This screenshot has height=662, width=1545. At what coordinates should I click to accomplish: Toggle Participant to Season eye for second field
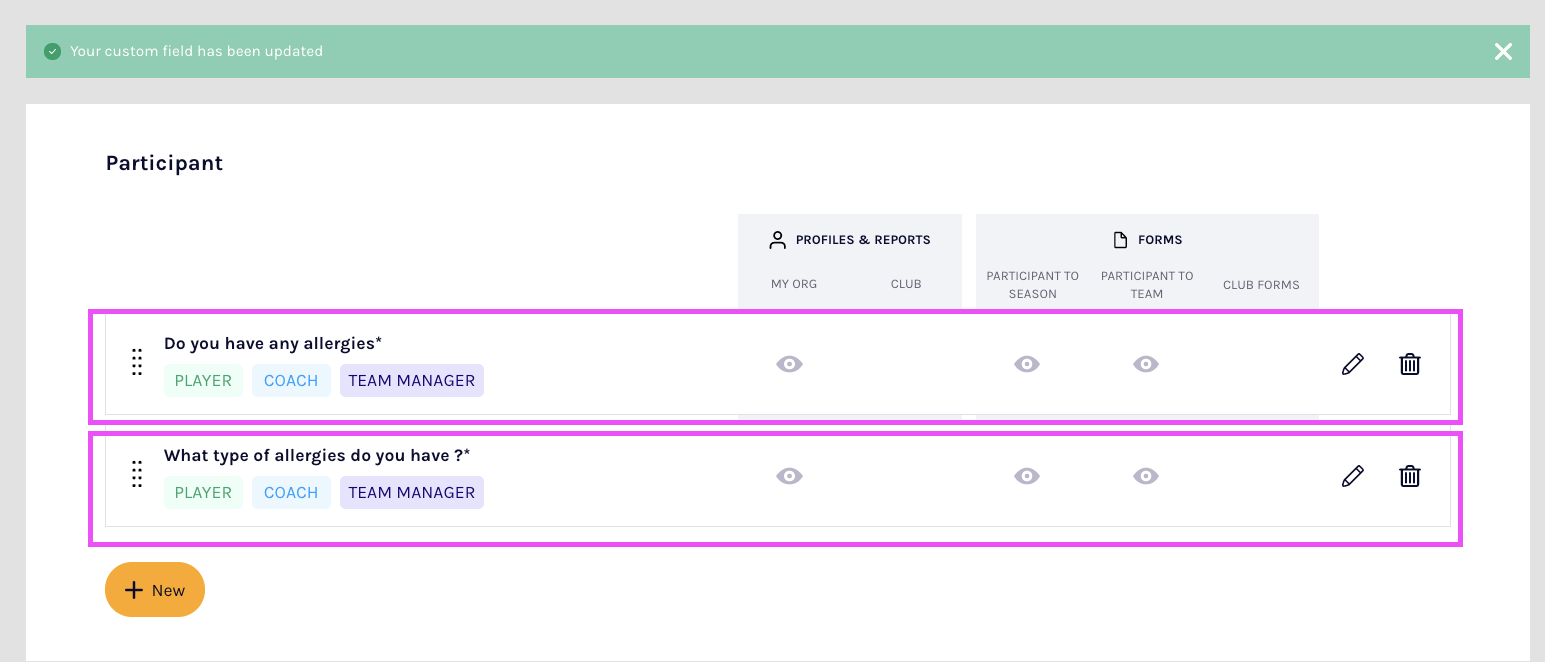tap(1027, 476)
